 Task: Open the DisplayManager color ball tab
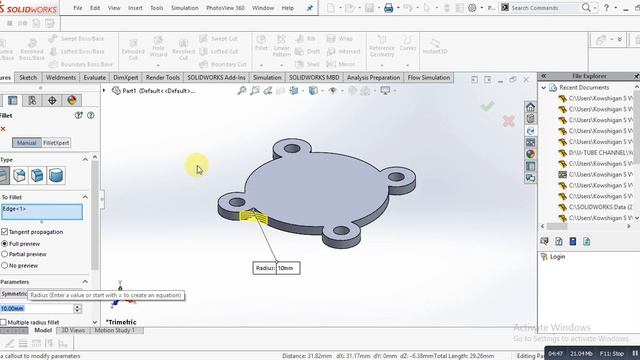tap(71, 100)
